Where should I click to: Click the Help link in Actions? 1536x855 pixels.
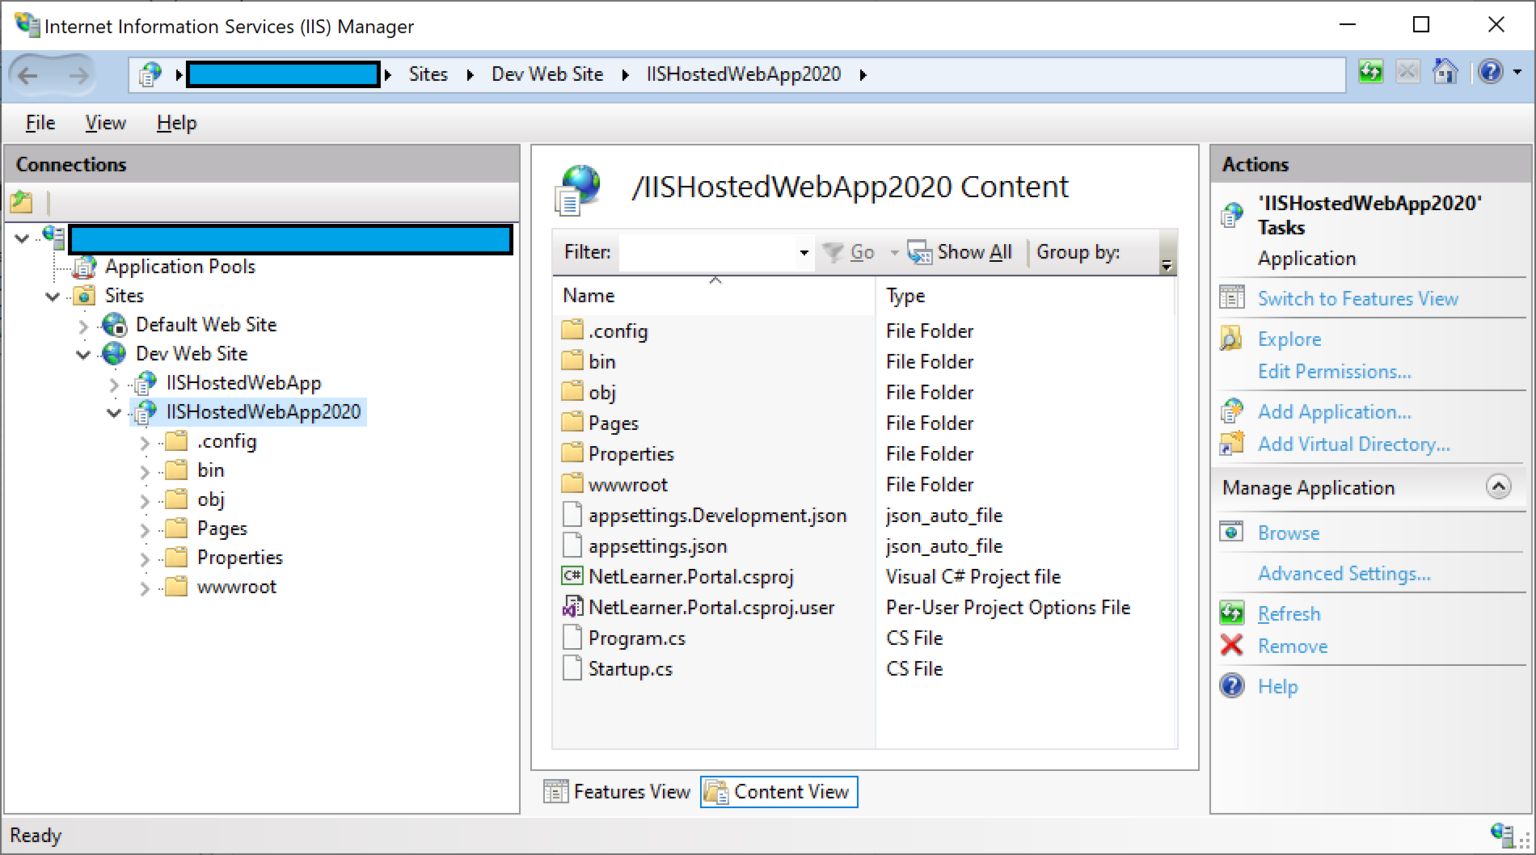tap(1278, 687)
